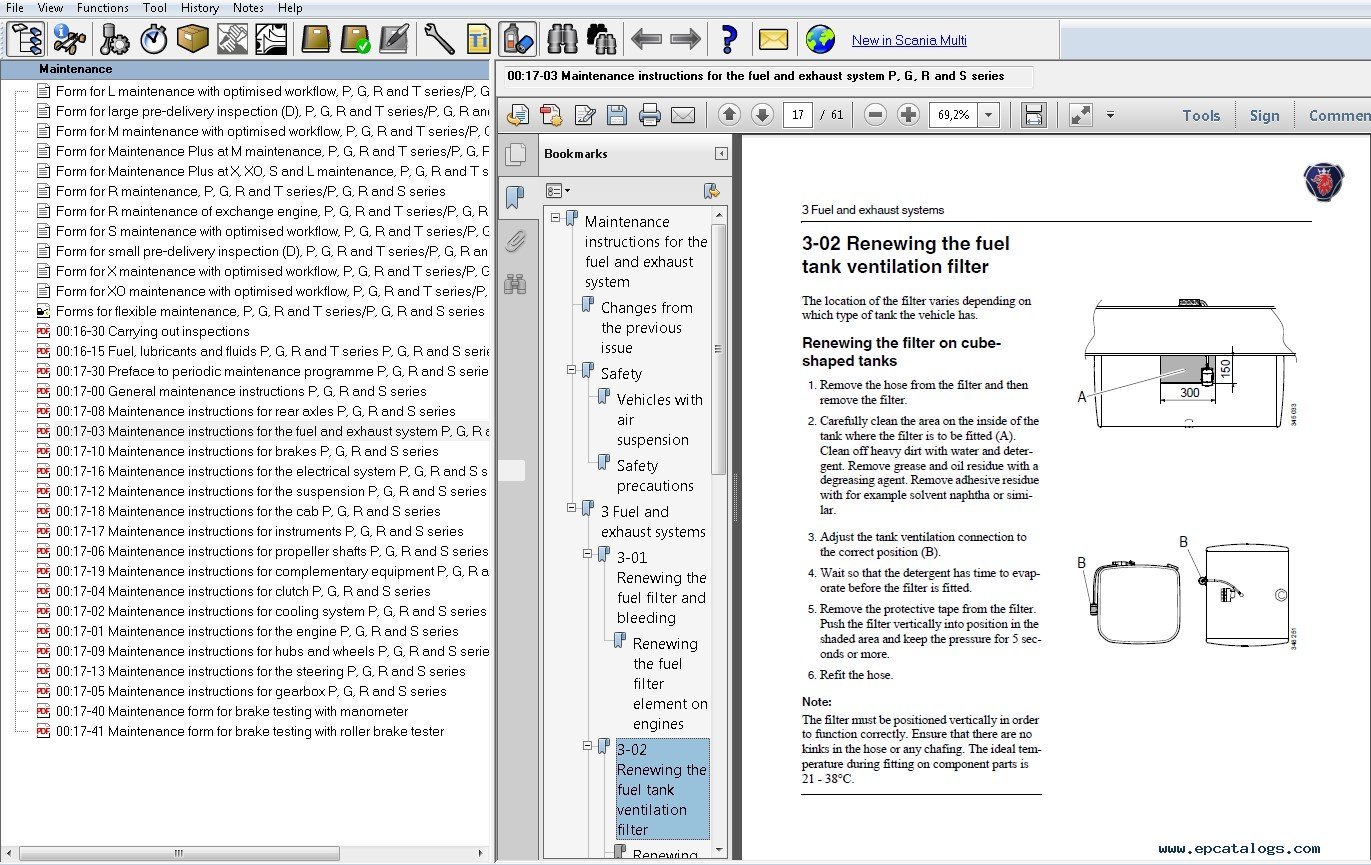
Task: Collapse the 3 Fuel and exhaust systems bookmark
Action: 572,508
